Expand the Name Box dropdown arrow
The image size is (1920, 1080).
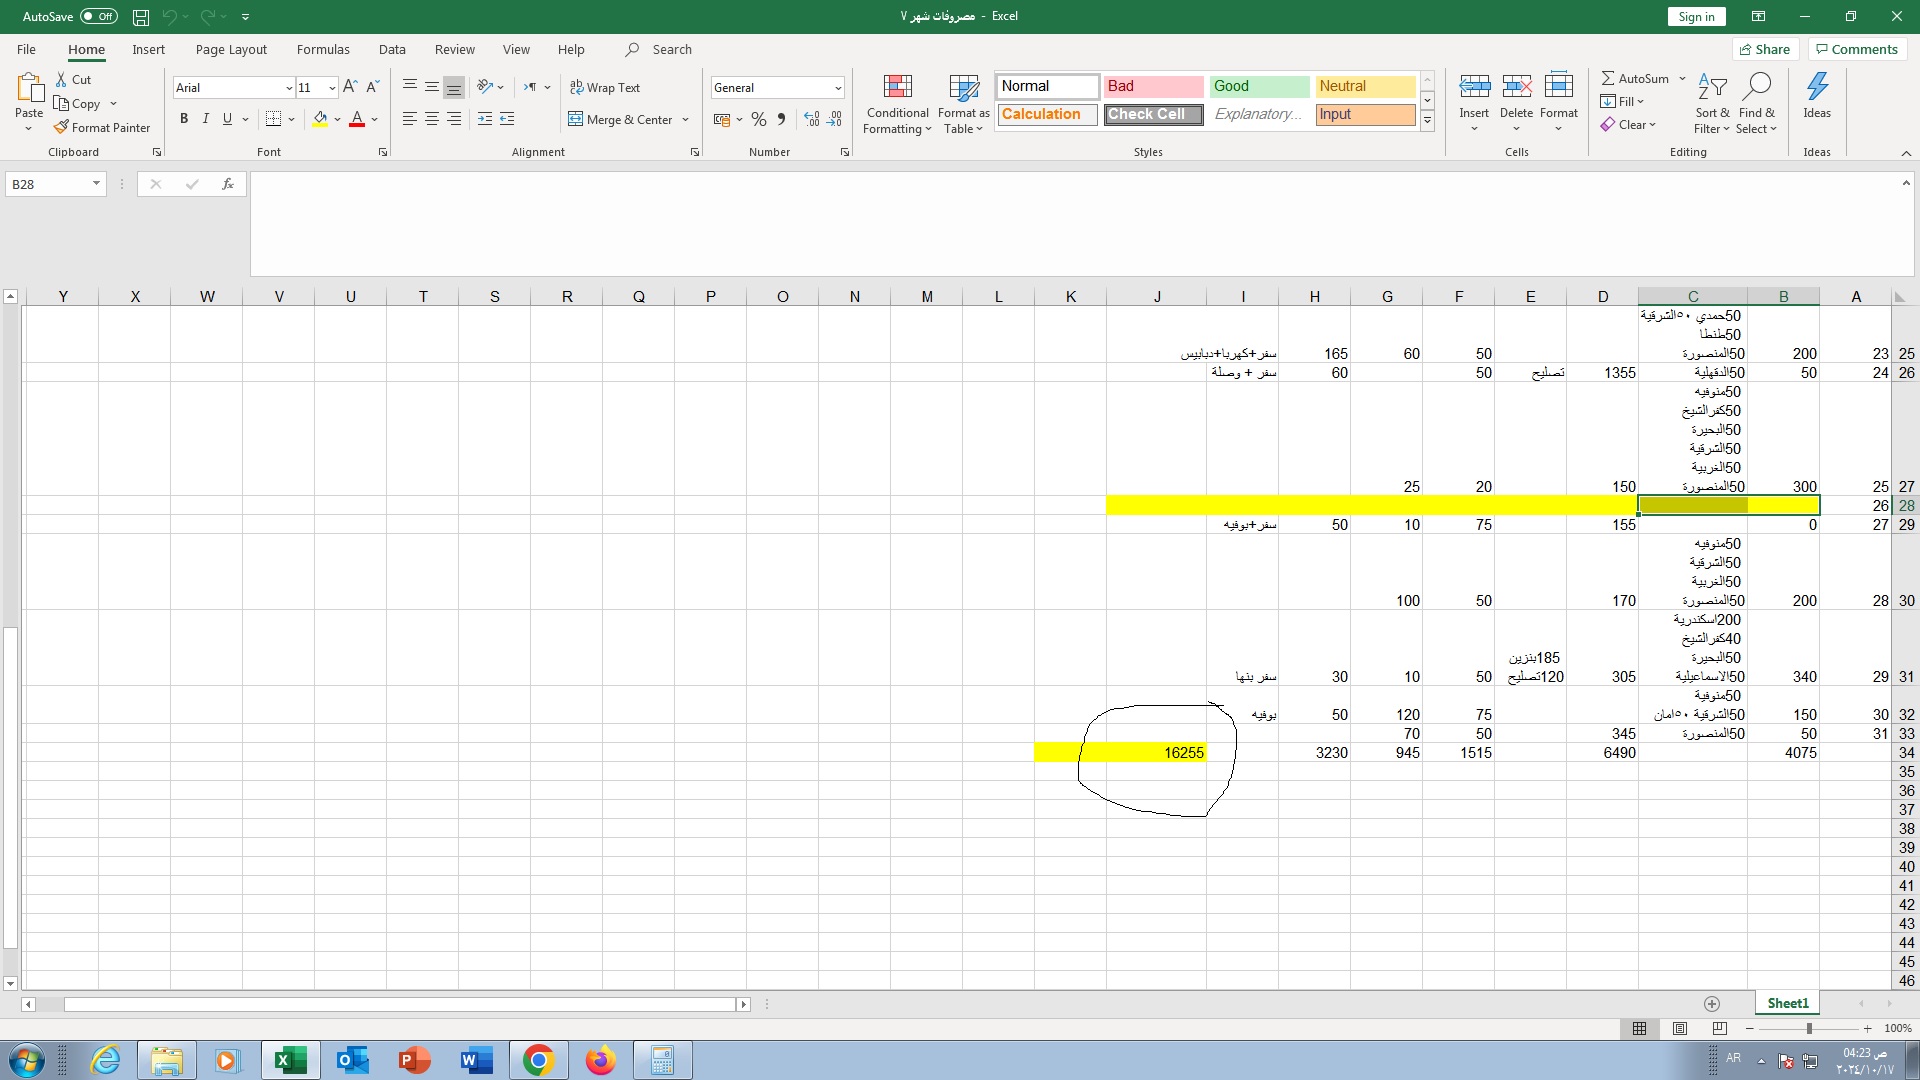click(96, 184)
